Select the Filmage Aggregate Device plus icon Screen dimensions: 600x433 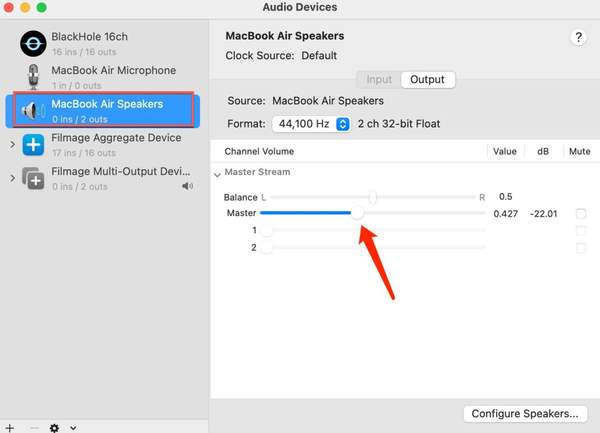click(x=33, y=145)
